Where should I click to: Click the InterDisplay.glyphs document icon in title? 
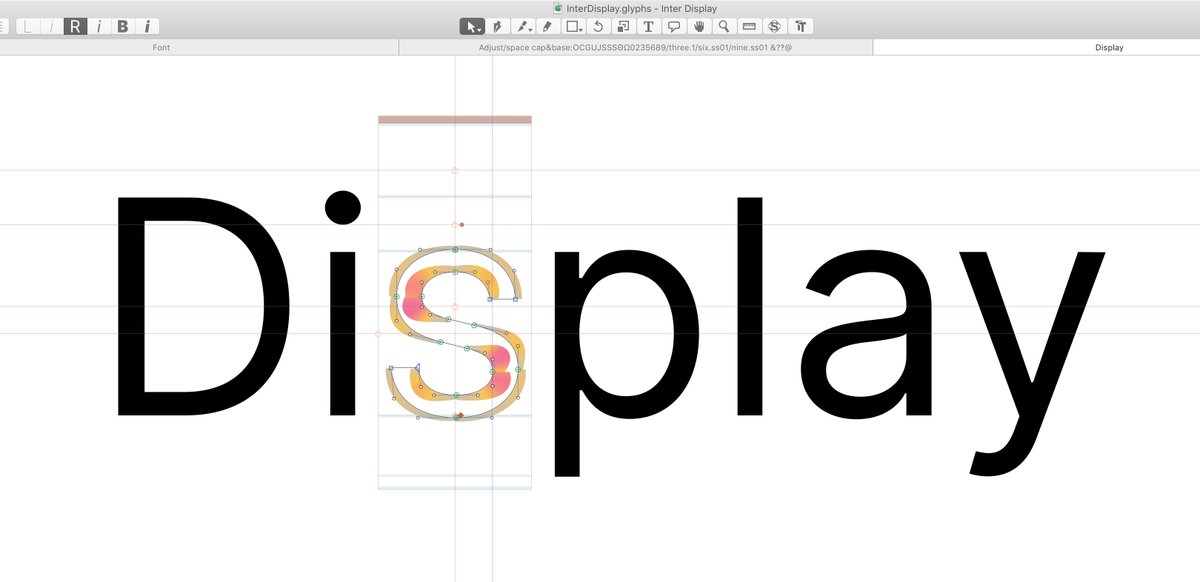(x=557, y=8)
